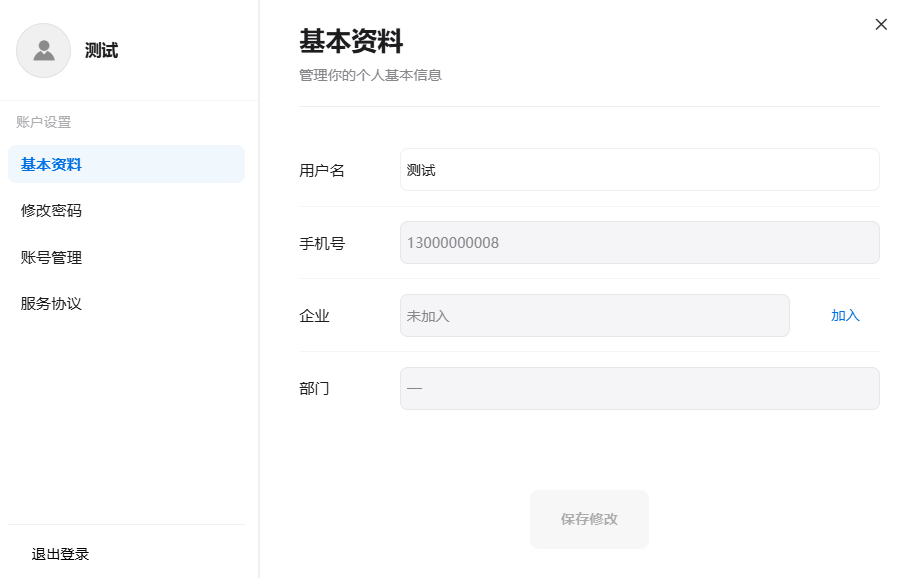Click 退出登录 to log out
Screen dimensions: 911x578
click(x=60, y=554)
